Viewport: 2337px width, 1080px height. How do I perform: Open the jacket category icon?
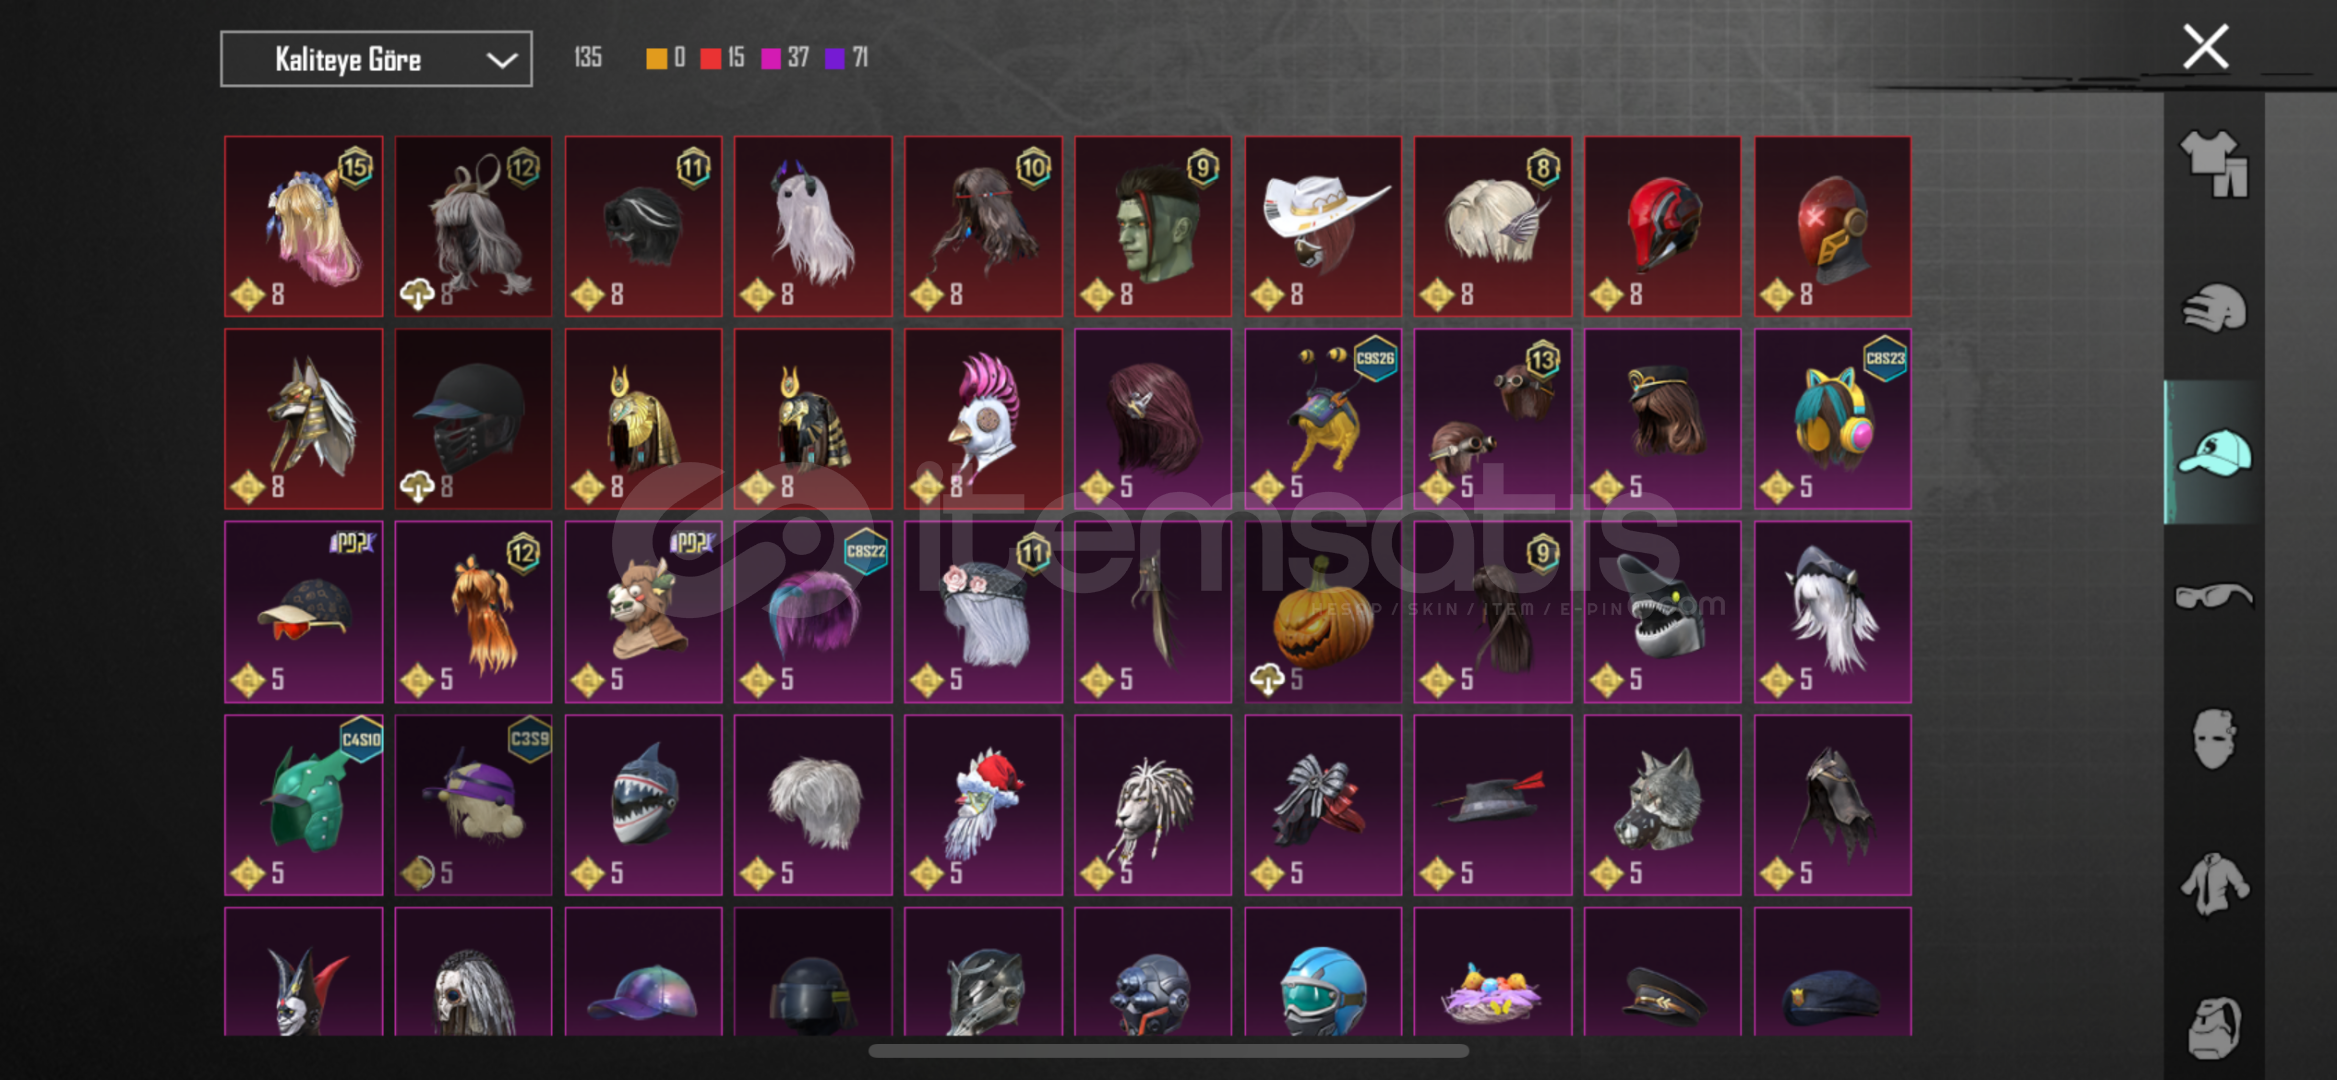point(2214,884)
